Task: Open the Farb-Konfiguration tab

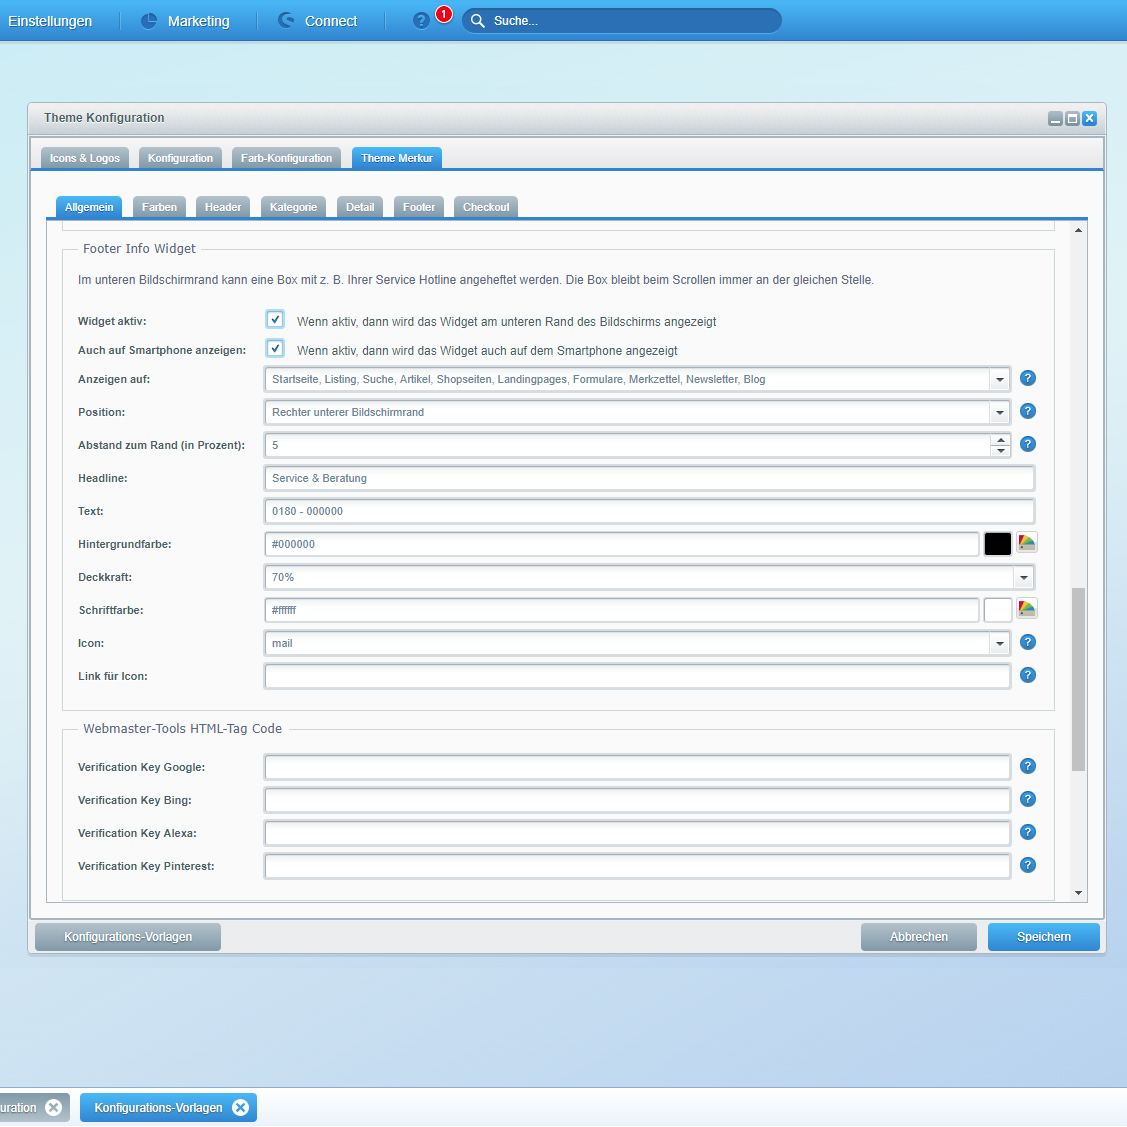Action: point(286,158)
